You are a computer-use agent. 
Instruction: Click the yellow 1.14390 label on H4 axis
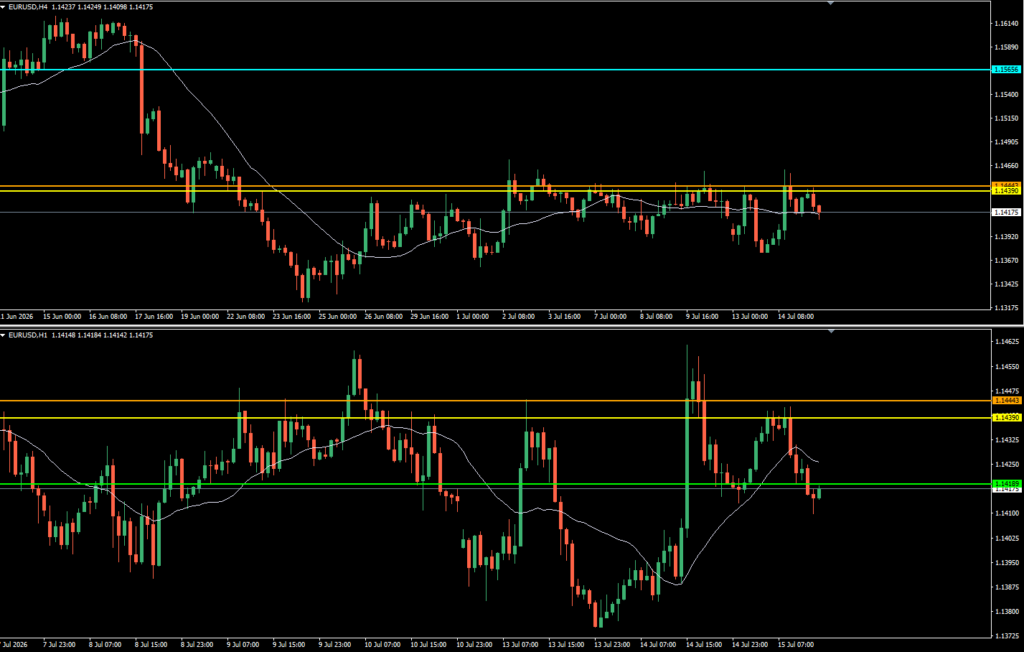point(1005,191)
